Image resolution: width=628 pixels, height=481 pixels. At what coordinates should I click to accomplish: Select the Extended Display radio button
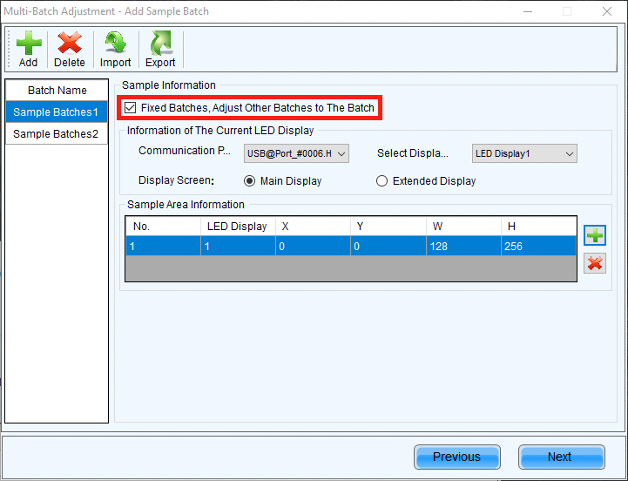pyautogui.click(x=382, y=181)
